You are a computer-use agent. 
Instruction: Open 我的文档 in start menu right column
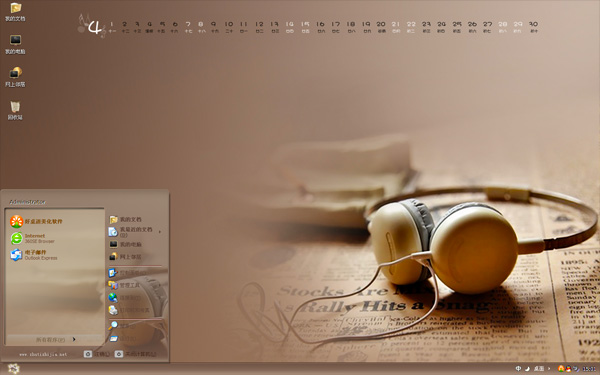coord(125,219)
